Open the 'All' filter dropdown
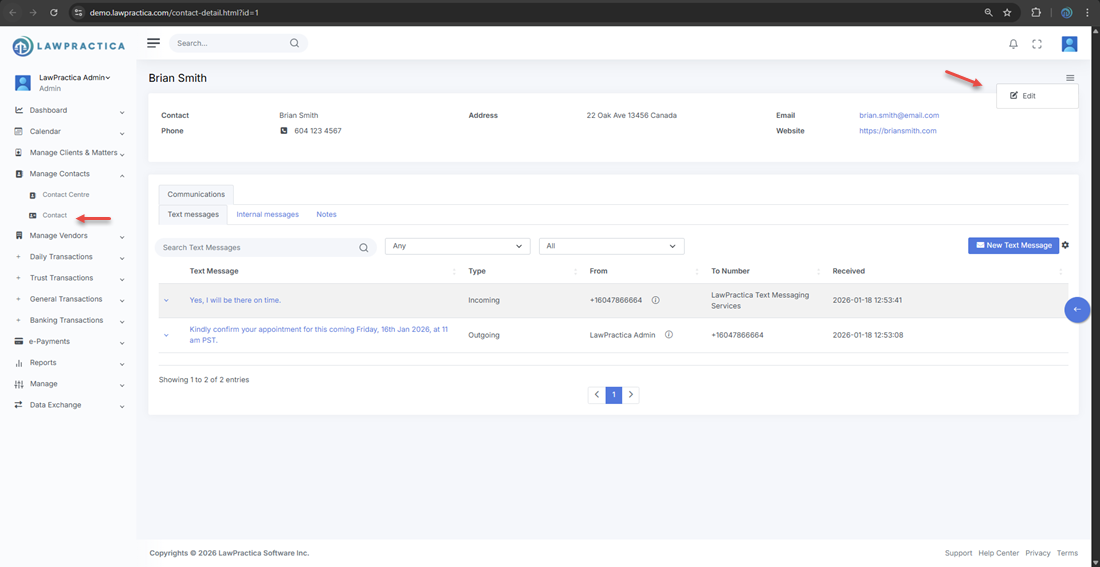This screenshot has width=1100, height=567. point(611,246)
